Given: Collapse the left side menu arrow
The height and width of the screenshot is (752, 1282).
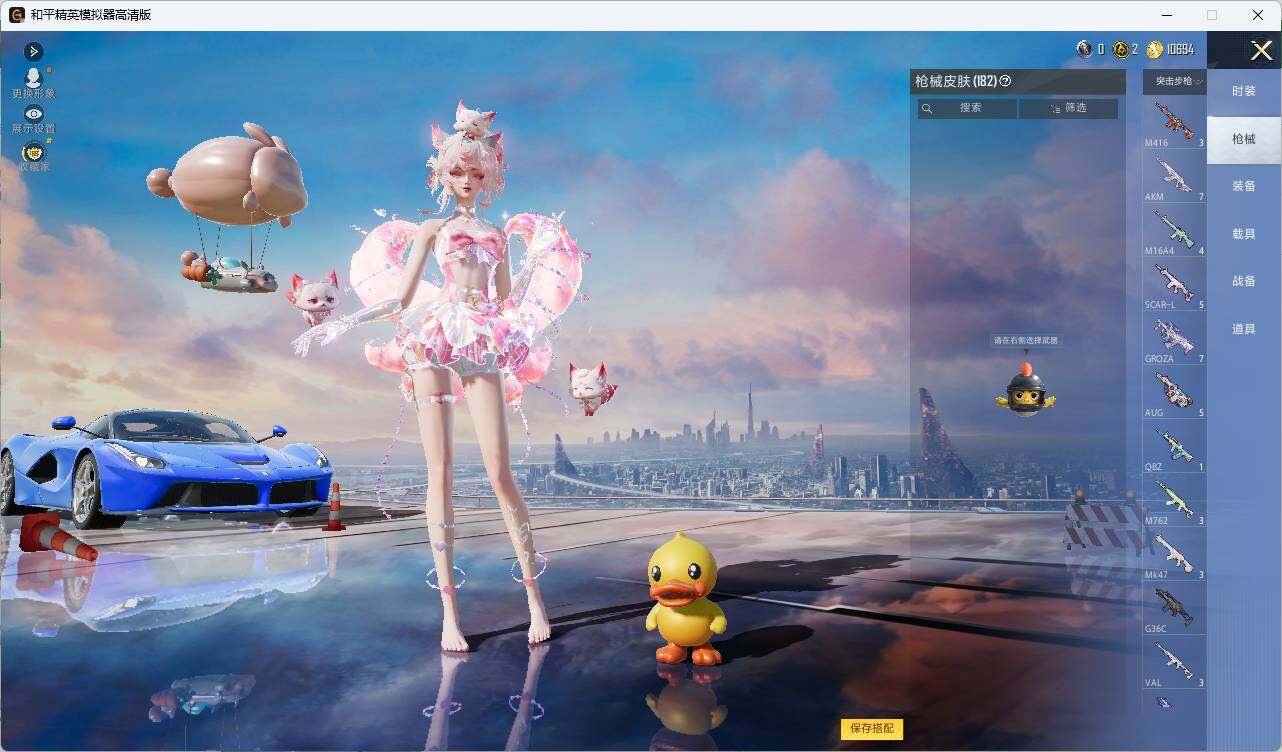Looking at the screenshot, I should (x=34, y=51).
